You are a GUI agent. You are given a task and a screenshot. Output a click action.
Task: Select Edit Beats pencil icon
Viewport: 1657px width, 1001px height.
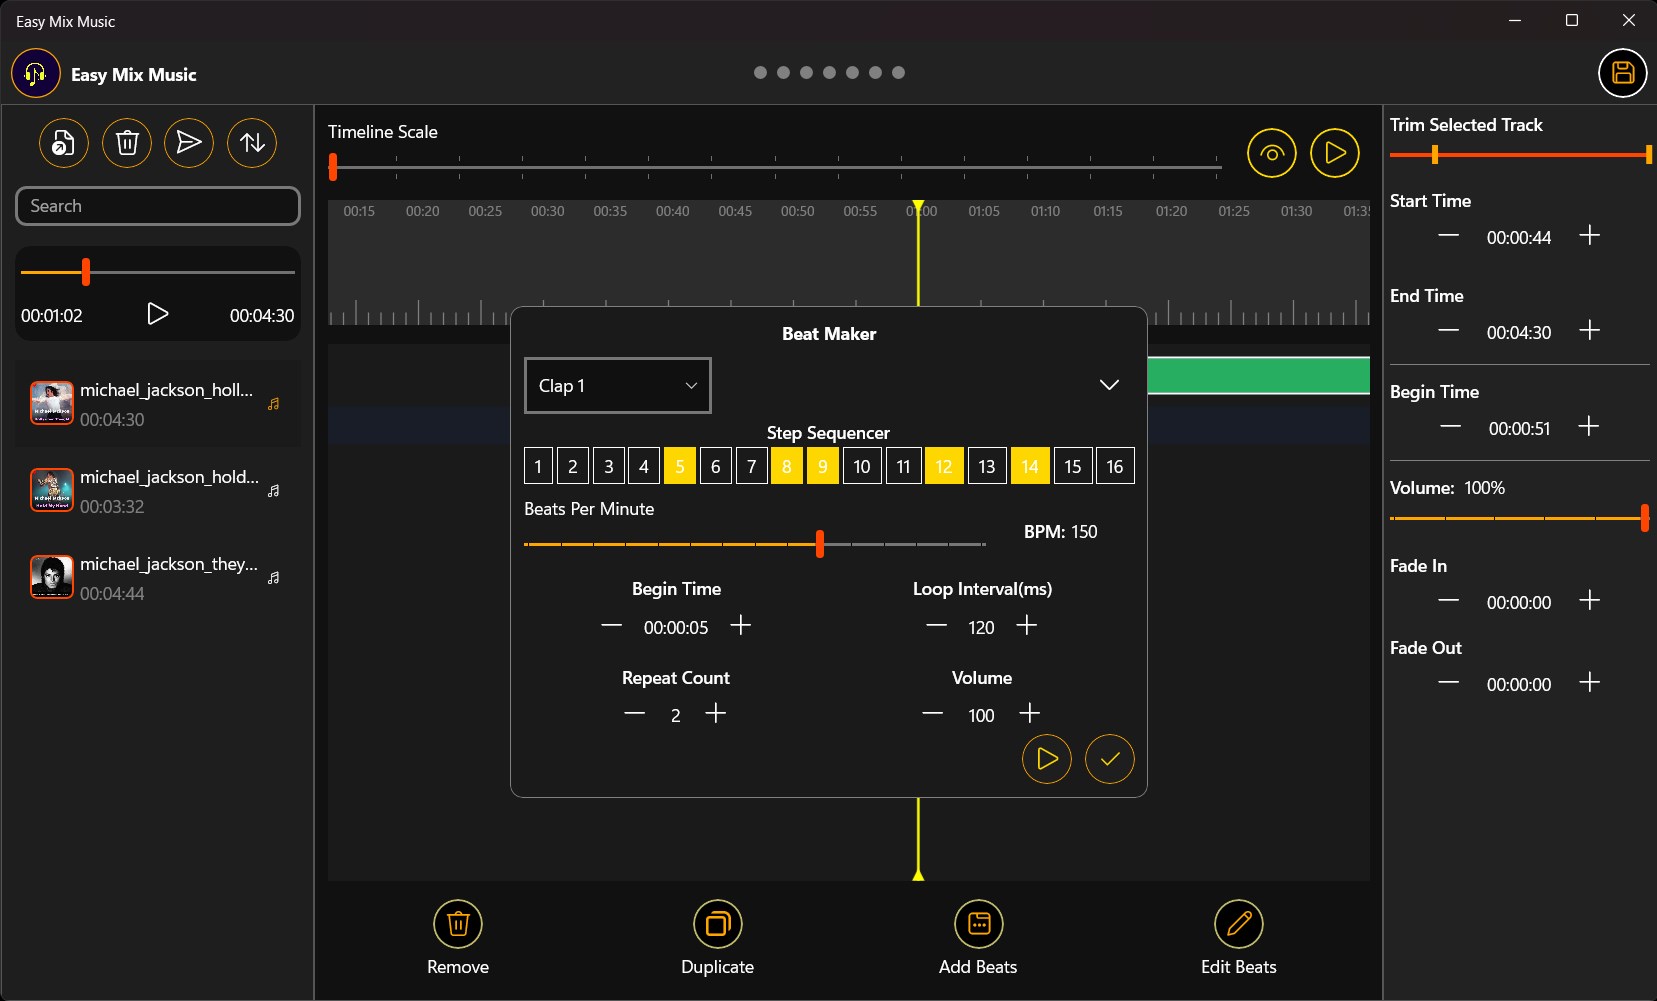pyautogui.click(x=1237, y=936)
